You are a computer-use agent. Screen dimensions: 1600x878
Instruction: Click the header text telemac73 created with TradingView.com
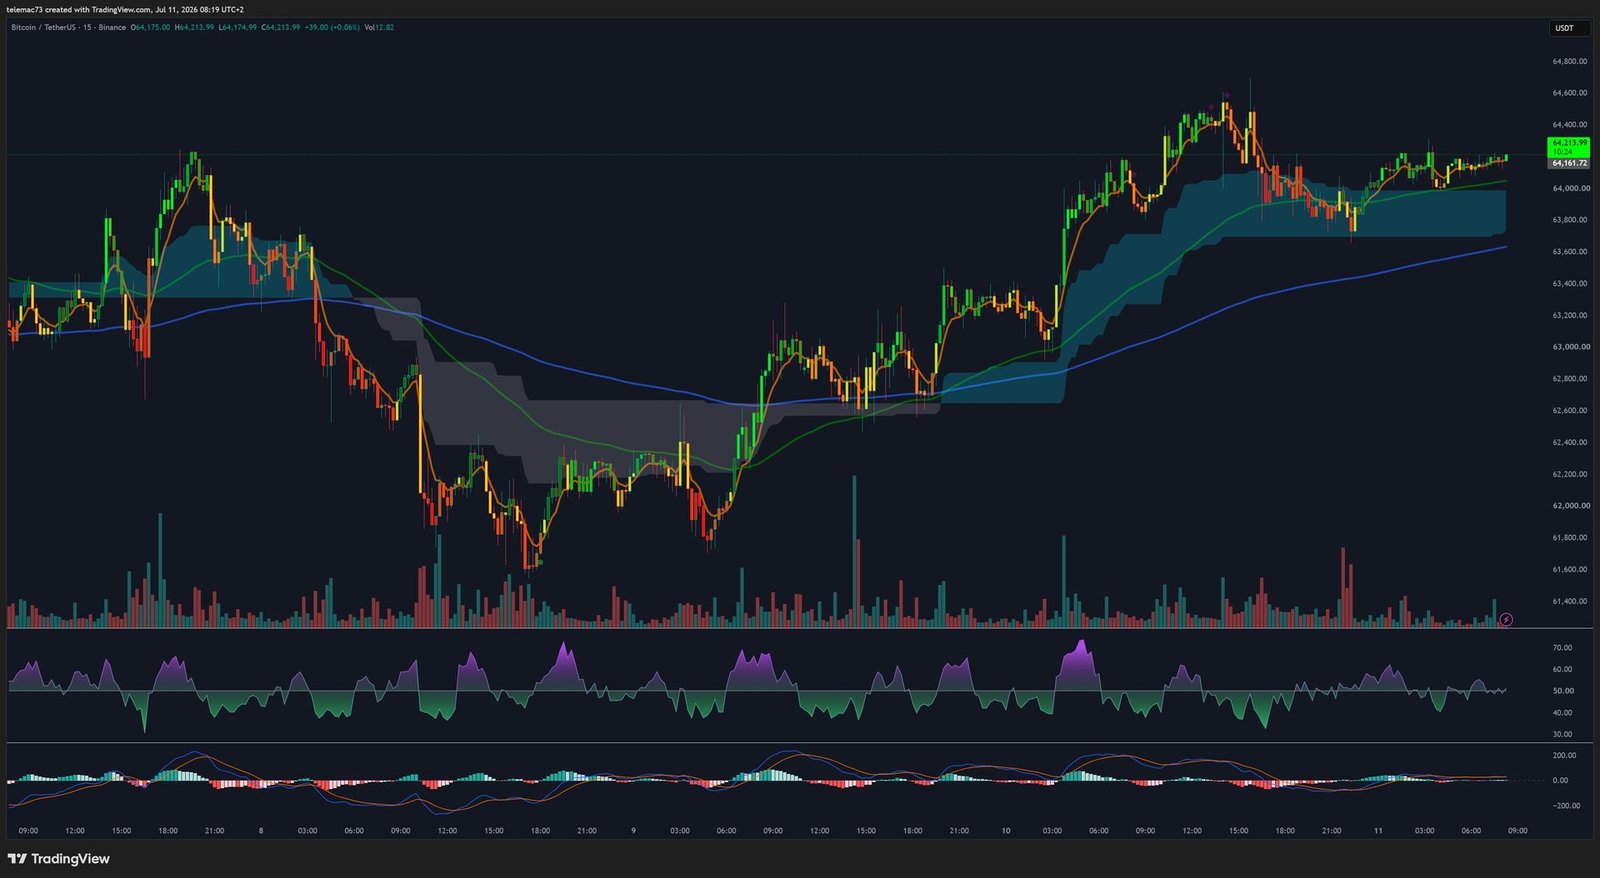click(78, 9)
